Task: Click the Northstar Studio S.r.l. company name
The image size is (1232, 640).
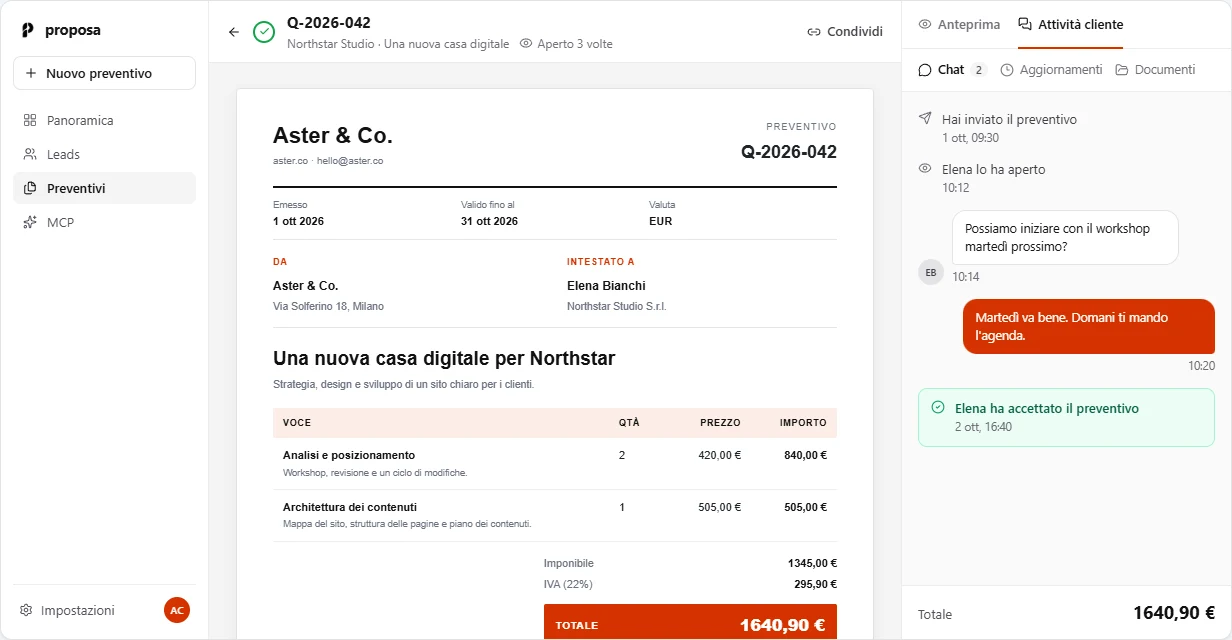Action: coord(616,306)
